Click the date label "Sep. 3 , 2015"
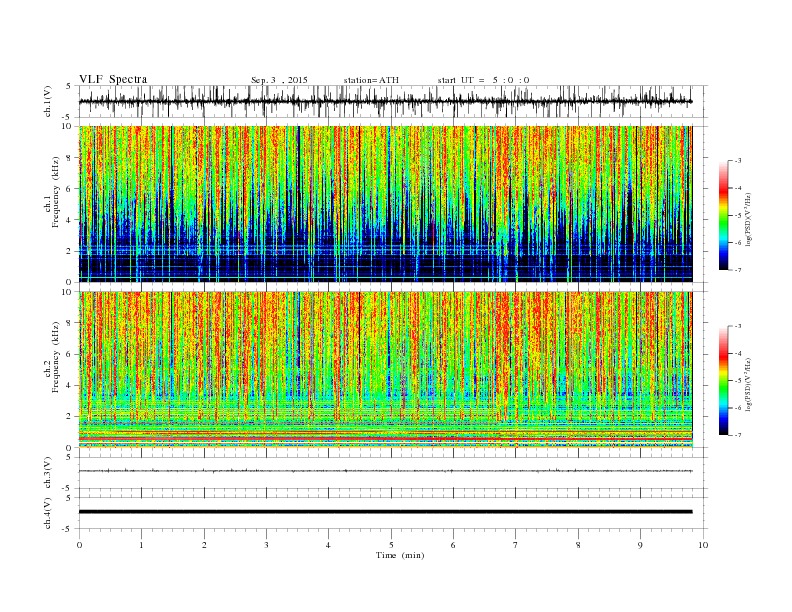Image resolution: width=792 pixels, height=612 pixels. pyautogui.click(x=279, y=80)
